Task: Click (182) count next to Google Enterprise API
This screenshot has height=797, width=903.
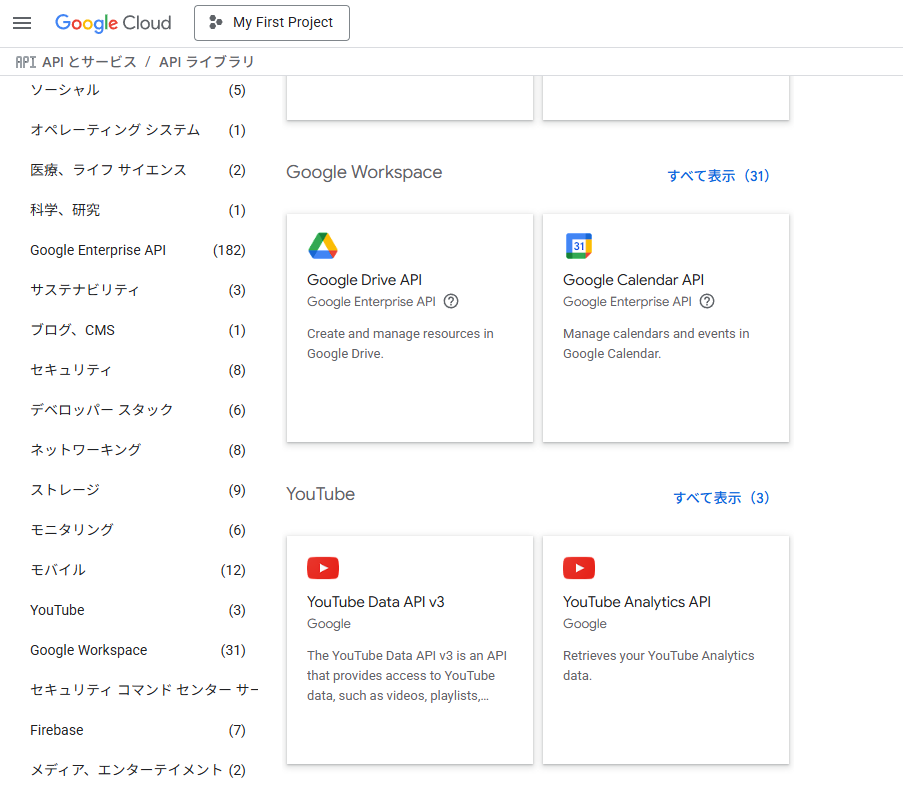Action: [x=229, y=251]
